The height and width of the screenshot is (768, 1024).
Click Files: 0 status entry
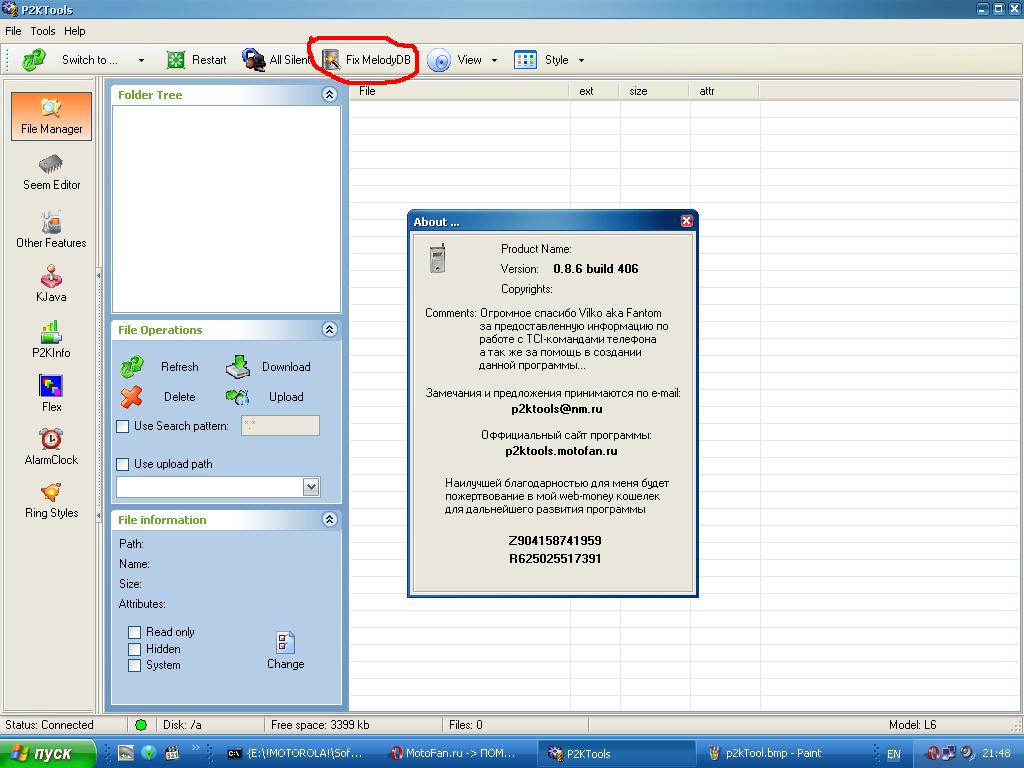click(x=466, y=725)
